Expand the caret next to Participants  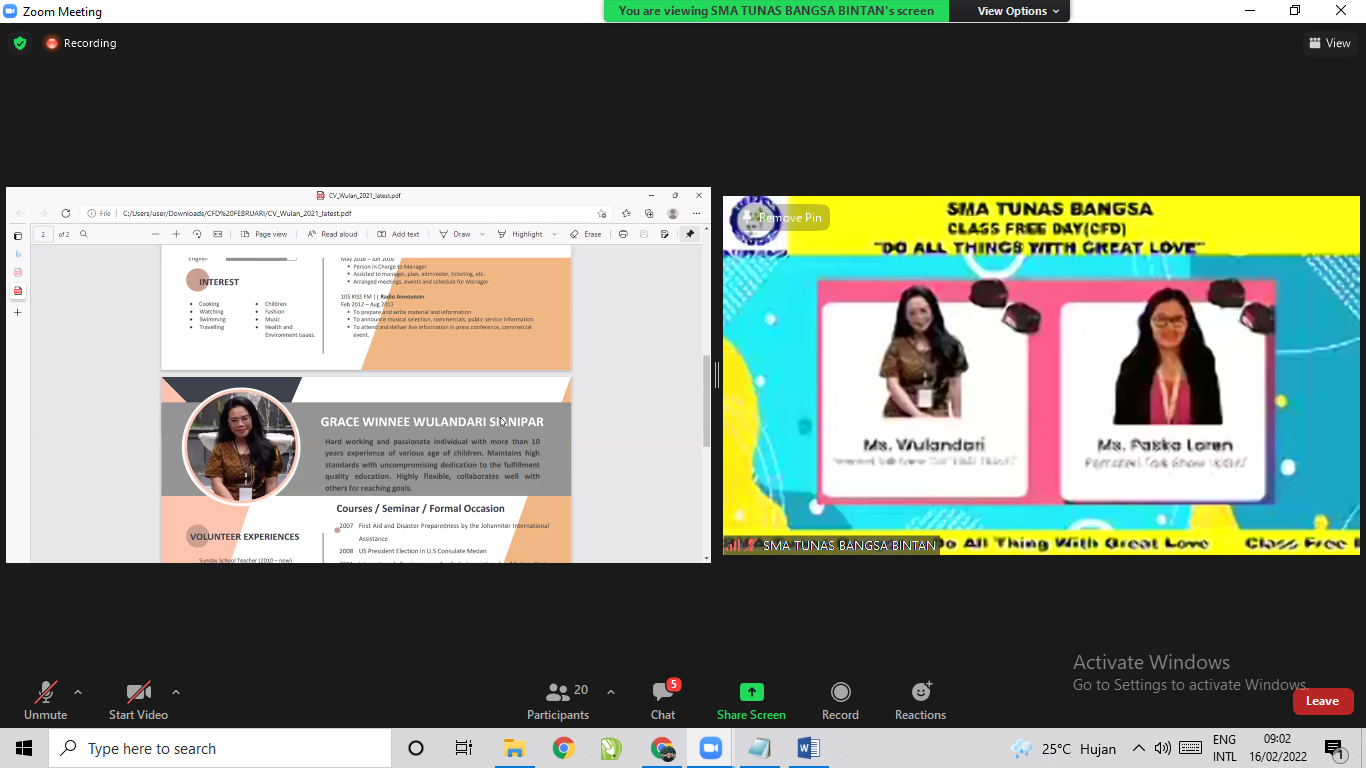(611, 692)
